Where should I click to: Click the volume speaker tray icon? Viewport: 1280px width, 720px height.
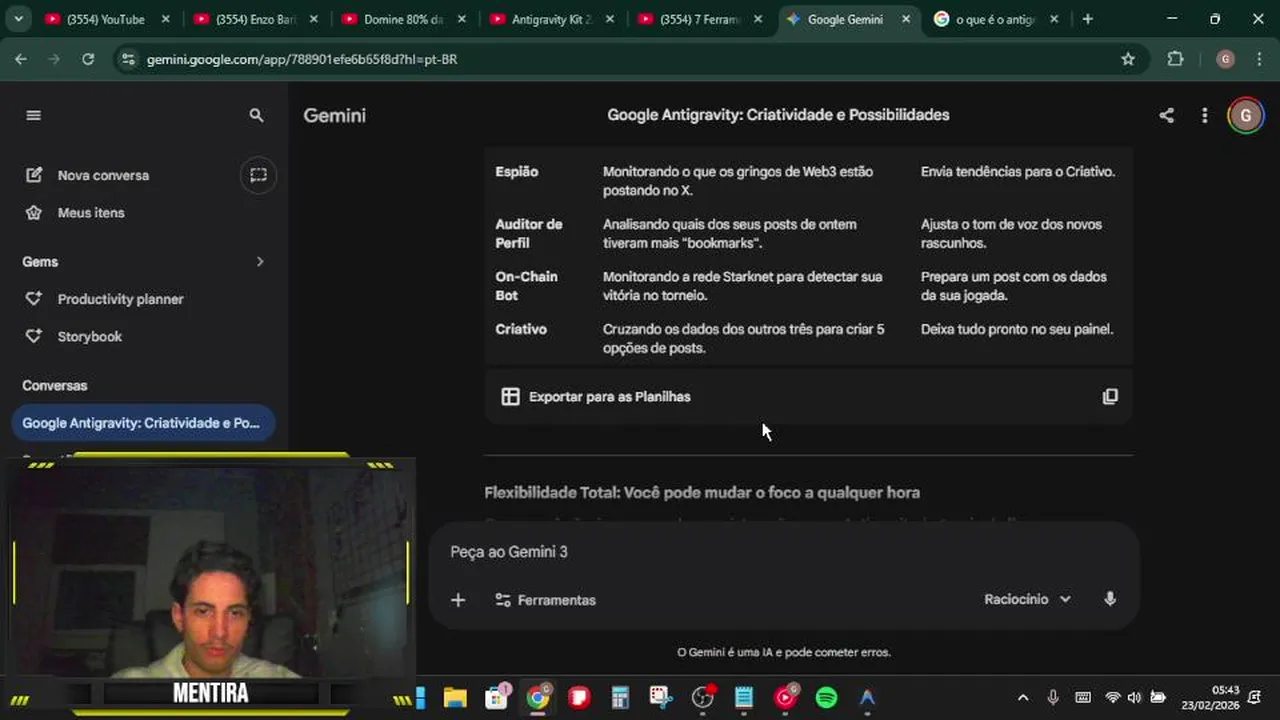(x=1134, y=698)
